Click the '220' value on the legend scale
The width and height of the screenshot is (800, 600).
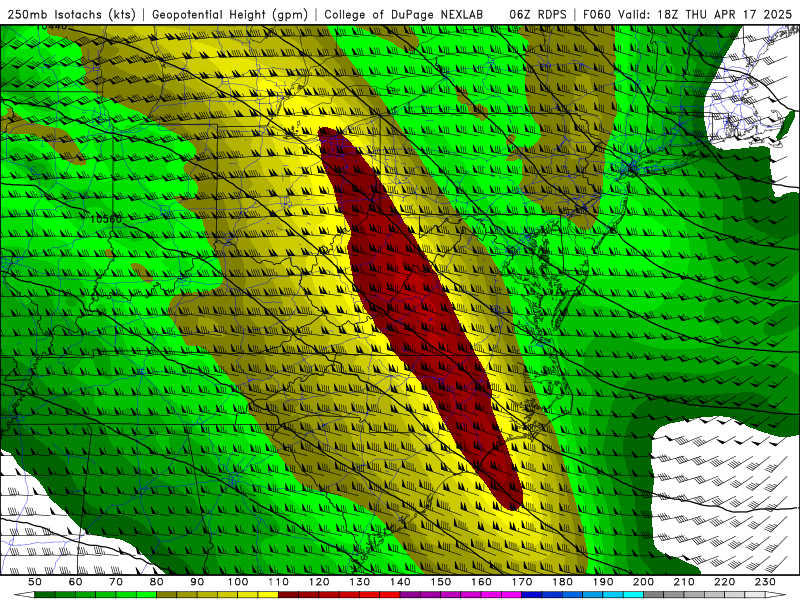tap(725, 582)
